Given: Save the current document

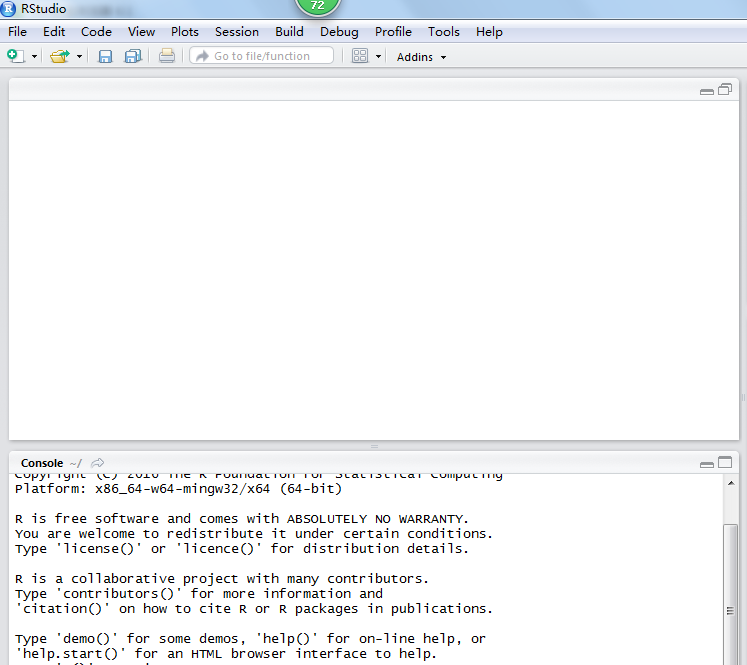Looking at the screenshot, I should pos(105,56).
